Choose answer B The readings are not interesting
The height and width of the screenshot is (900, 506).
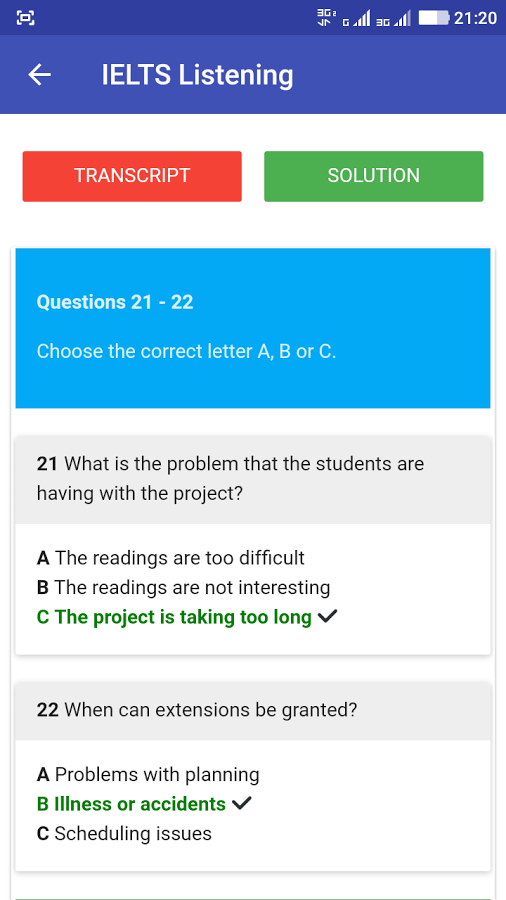(184, 587)
